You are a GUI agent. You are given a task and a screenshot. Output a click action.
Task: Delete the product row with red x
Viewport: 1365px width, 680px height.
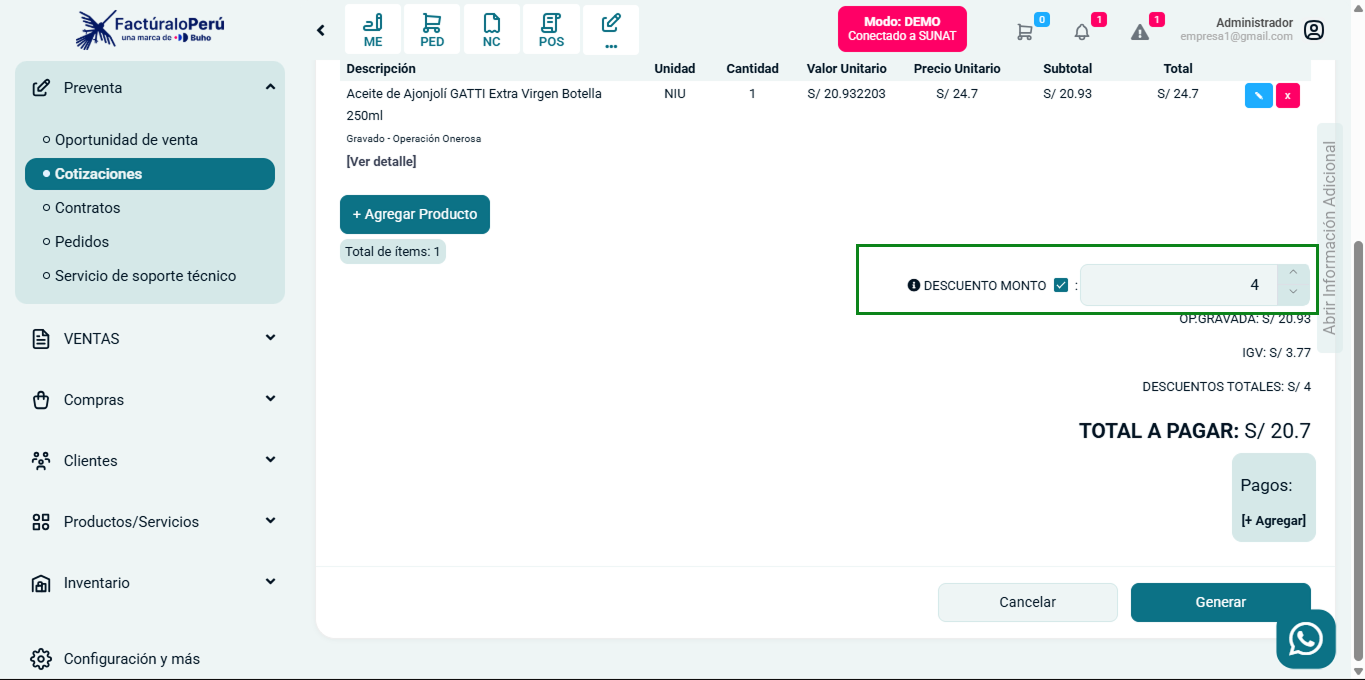tap(1288, 96)
